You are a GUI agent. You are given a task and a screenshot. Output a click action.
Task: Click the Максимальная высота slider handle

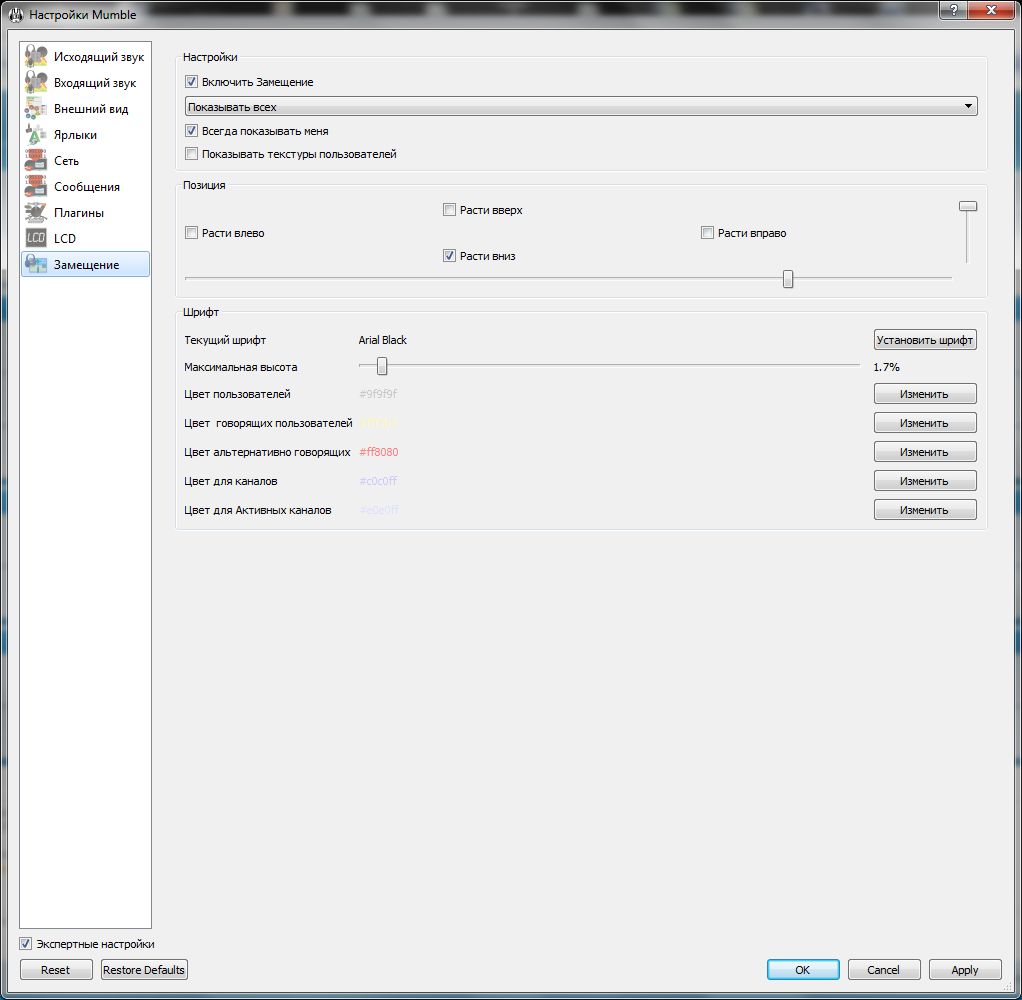(x=382, y=367)
